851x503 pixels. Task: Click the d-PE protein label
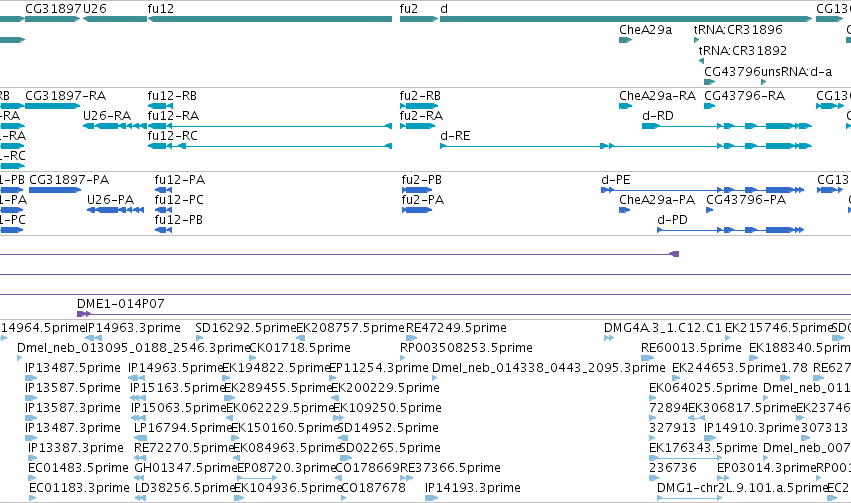pos(616,180)
